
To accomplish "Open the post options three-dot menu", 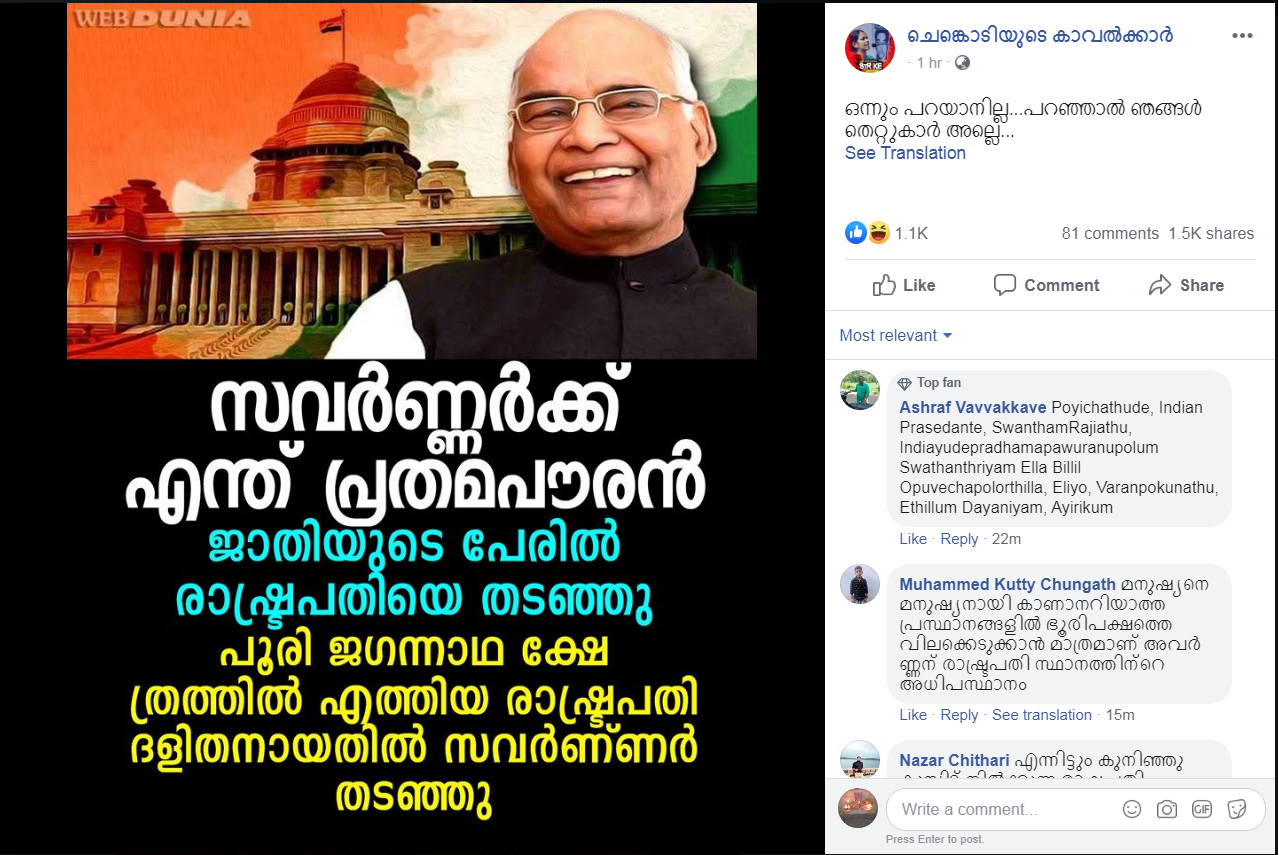I will coord(1242,36).
